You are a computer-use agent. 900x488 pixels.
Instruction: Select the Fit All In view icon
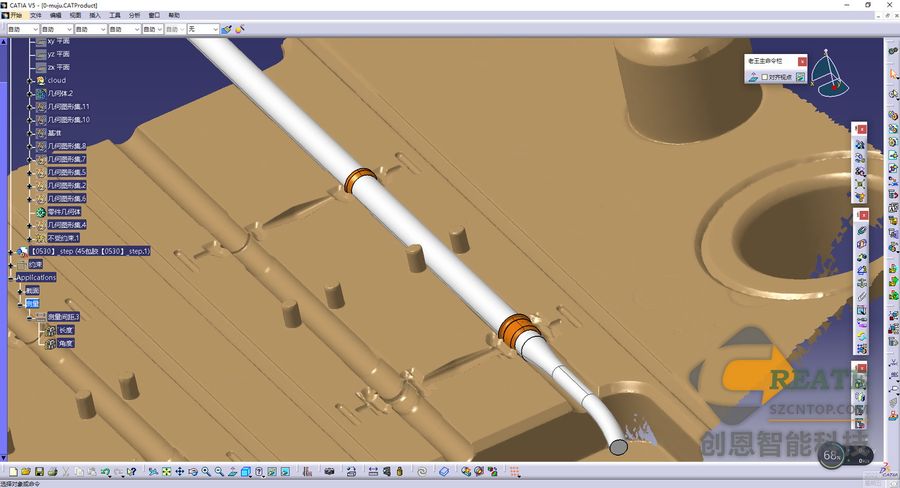click(166, 471)
